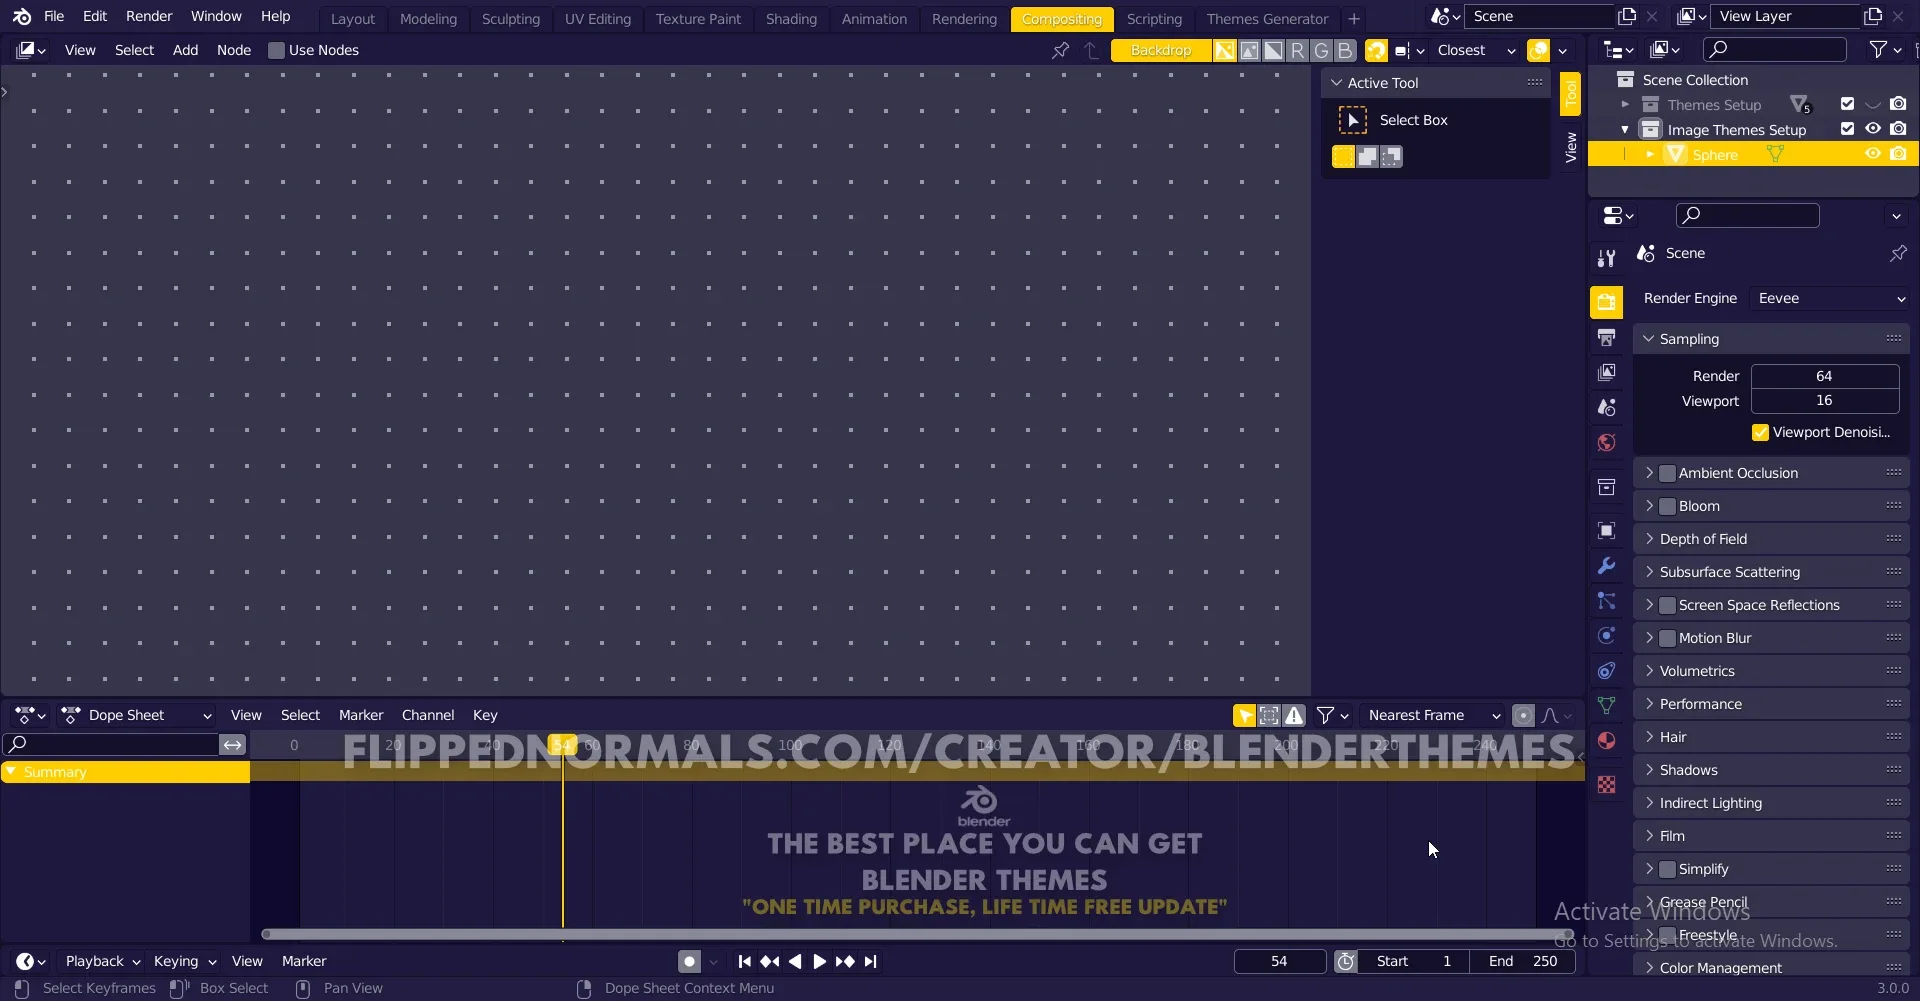1920x1001 pixels.
Task: Jump to the timeline's start frame
Action: [x=744, y=961]
